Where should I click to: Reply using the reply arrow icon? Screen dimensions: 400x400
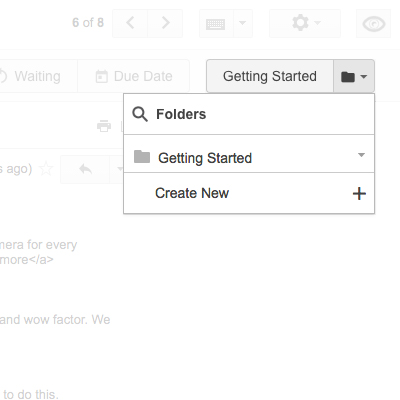[86, 169]
